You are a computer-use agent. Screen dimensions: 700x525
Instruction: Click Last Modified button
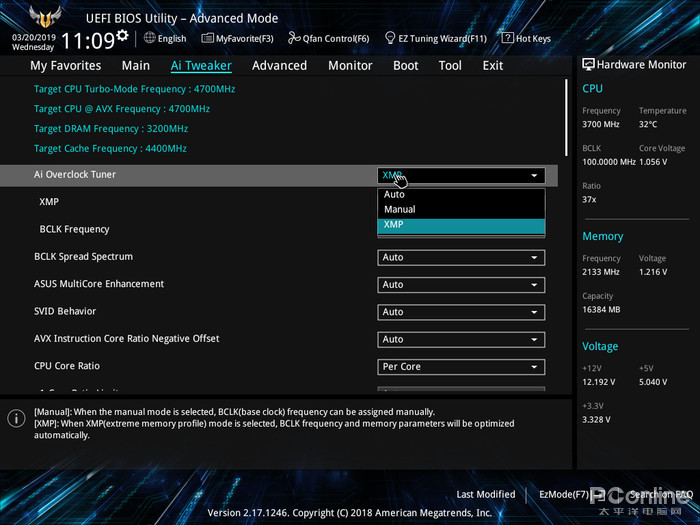(486, 494)
